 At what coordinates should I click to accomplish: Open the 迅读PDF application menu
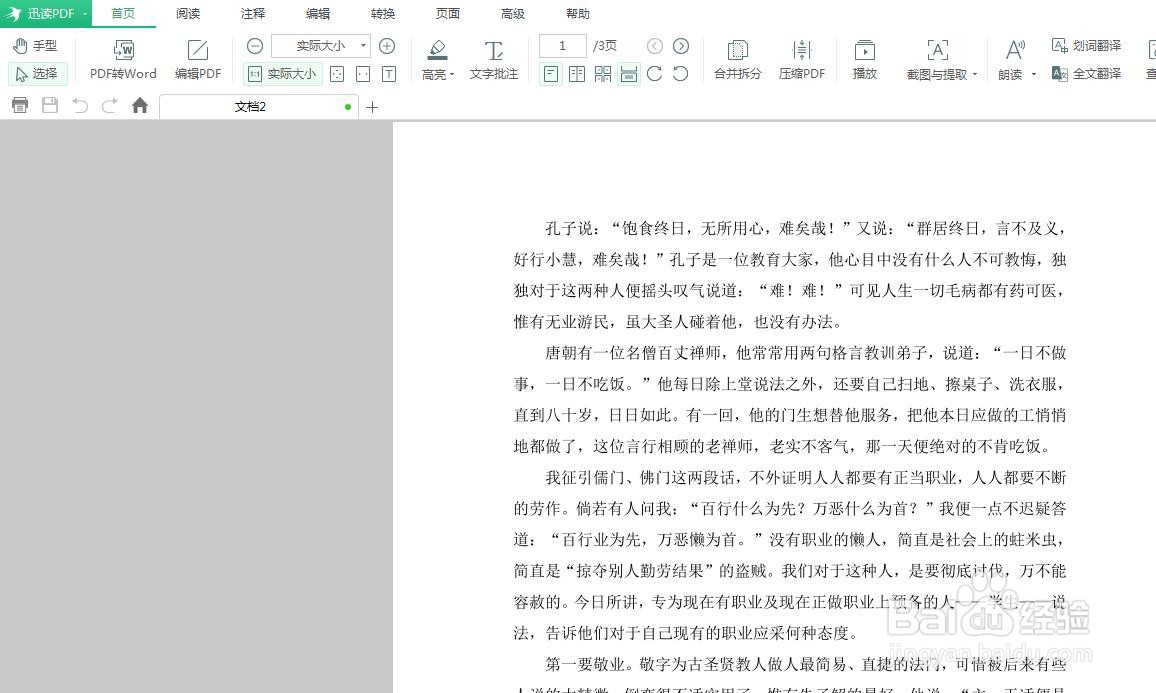click(46, 14)
